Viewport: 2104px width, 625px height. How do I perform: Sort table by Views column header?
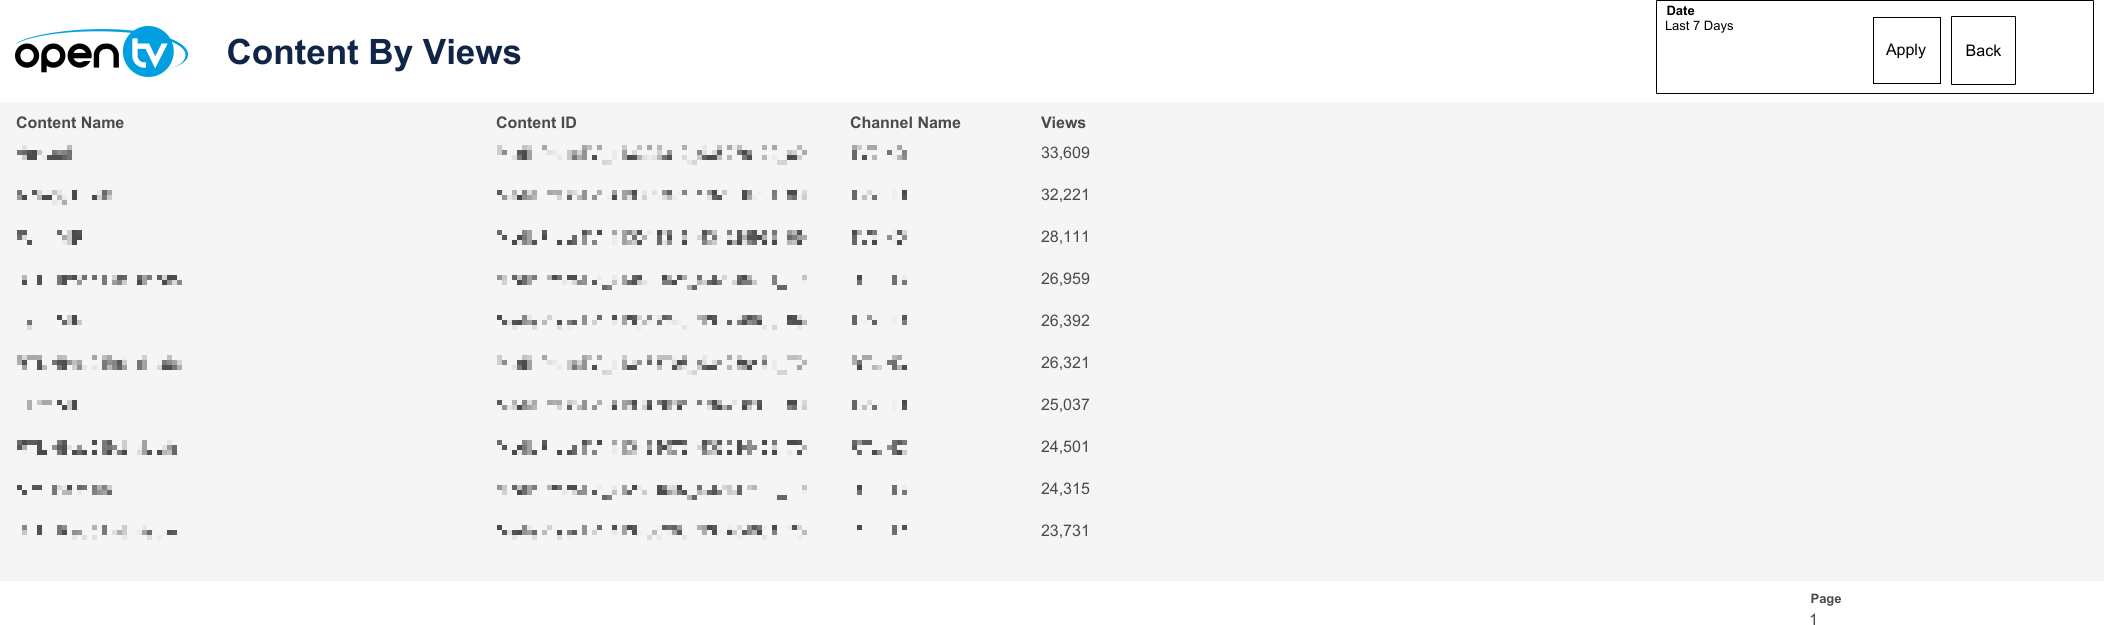pos(1062,123)
